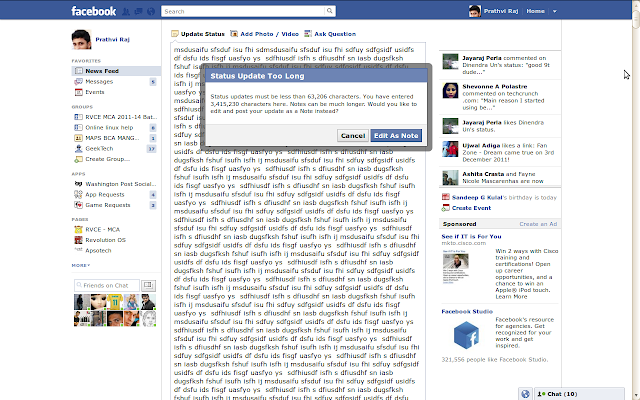Viewport: 640px width, 400px height.
Task: Click chat sidebar toggle icon next to Friends on Chat
Action: pyautogui.click(x=148, y=285)
